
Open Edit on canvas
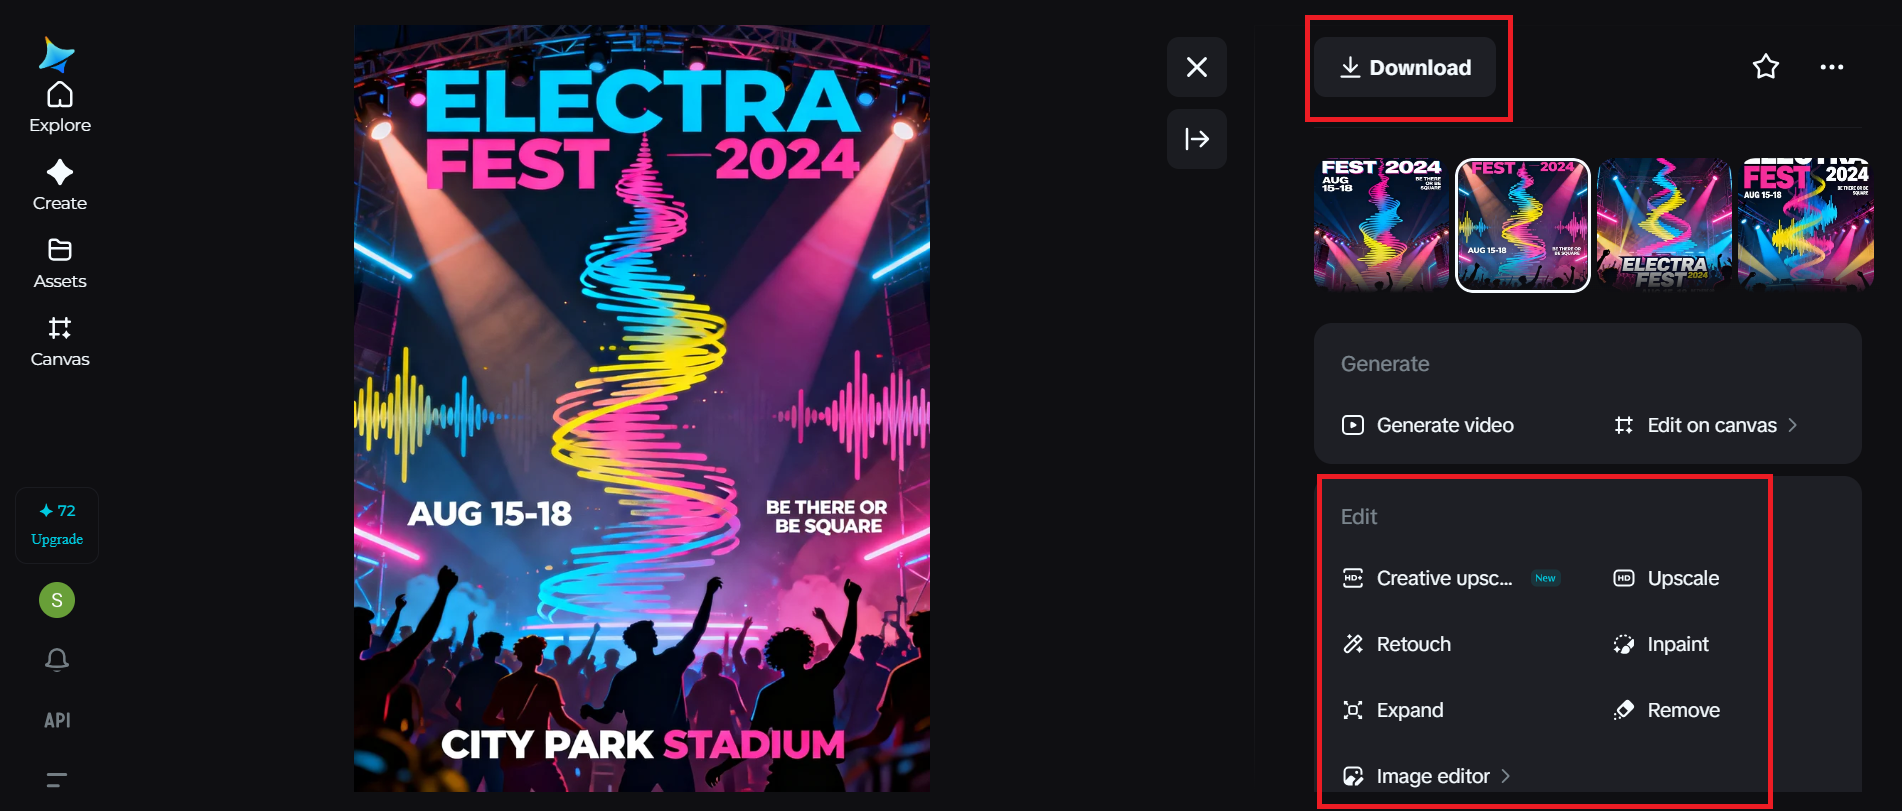1711,424
